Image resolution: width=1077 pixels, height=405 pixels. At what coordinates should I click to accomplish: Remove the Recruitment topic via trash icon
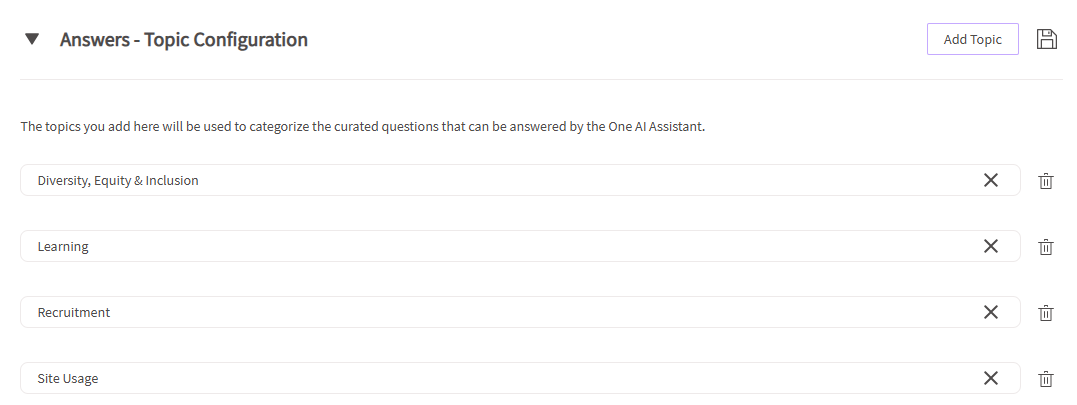pyautogui.click(x=1046, y=313)
